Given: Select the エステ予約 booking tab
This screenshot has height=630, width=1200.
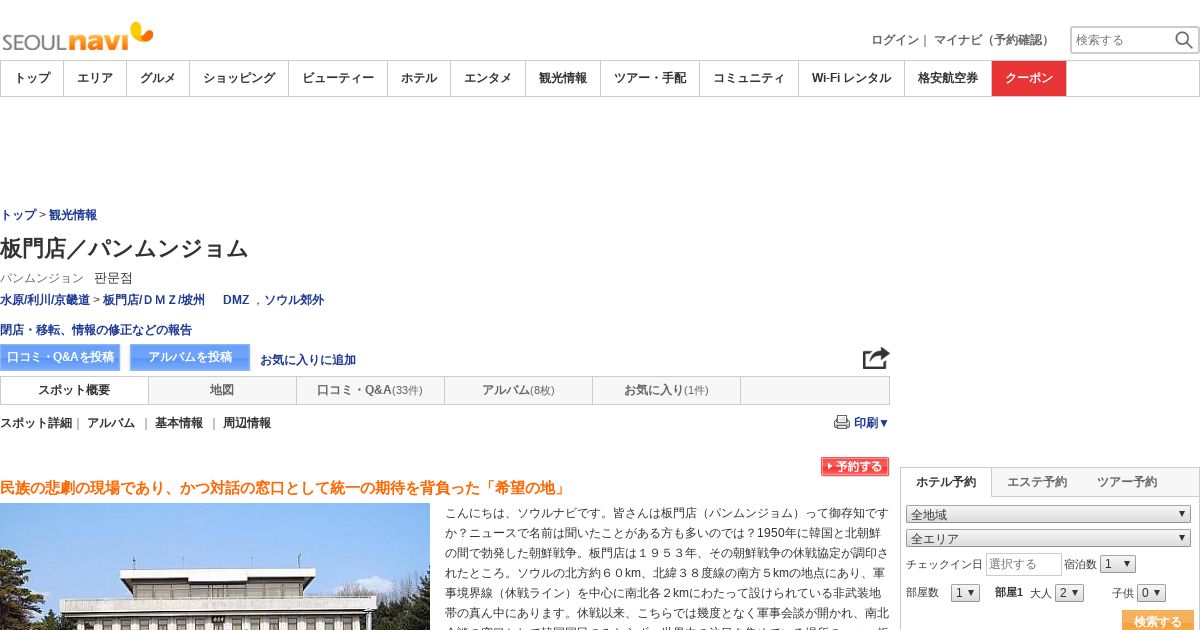Looking at the screenshot, I should coord(1037,482).
